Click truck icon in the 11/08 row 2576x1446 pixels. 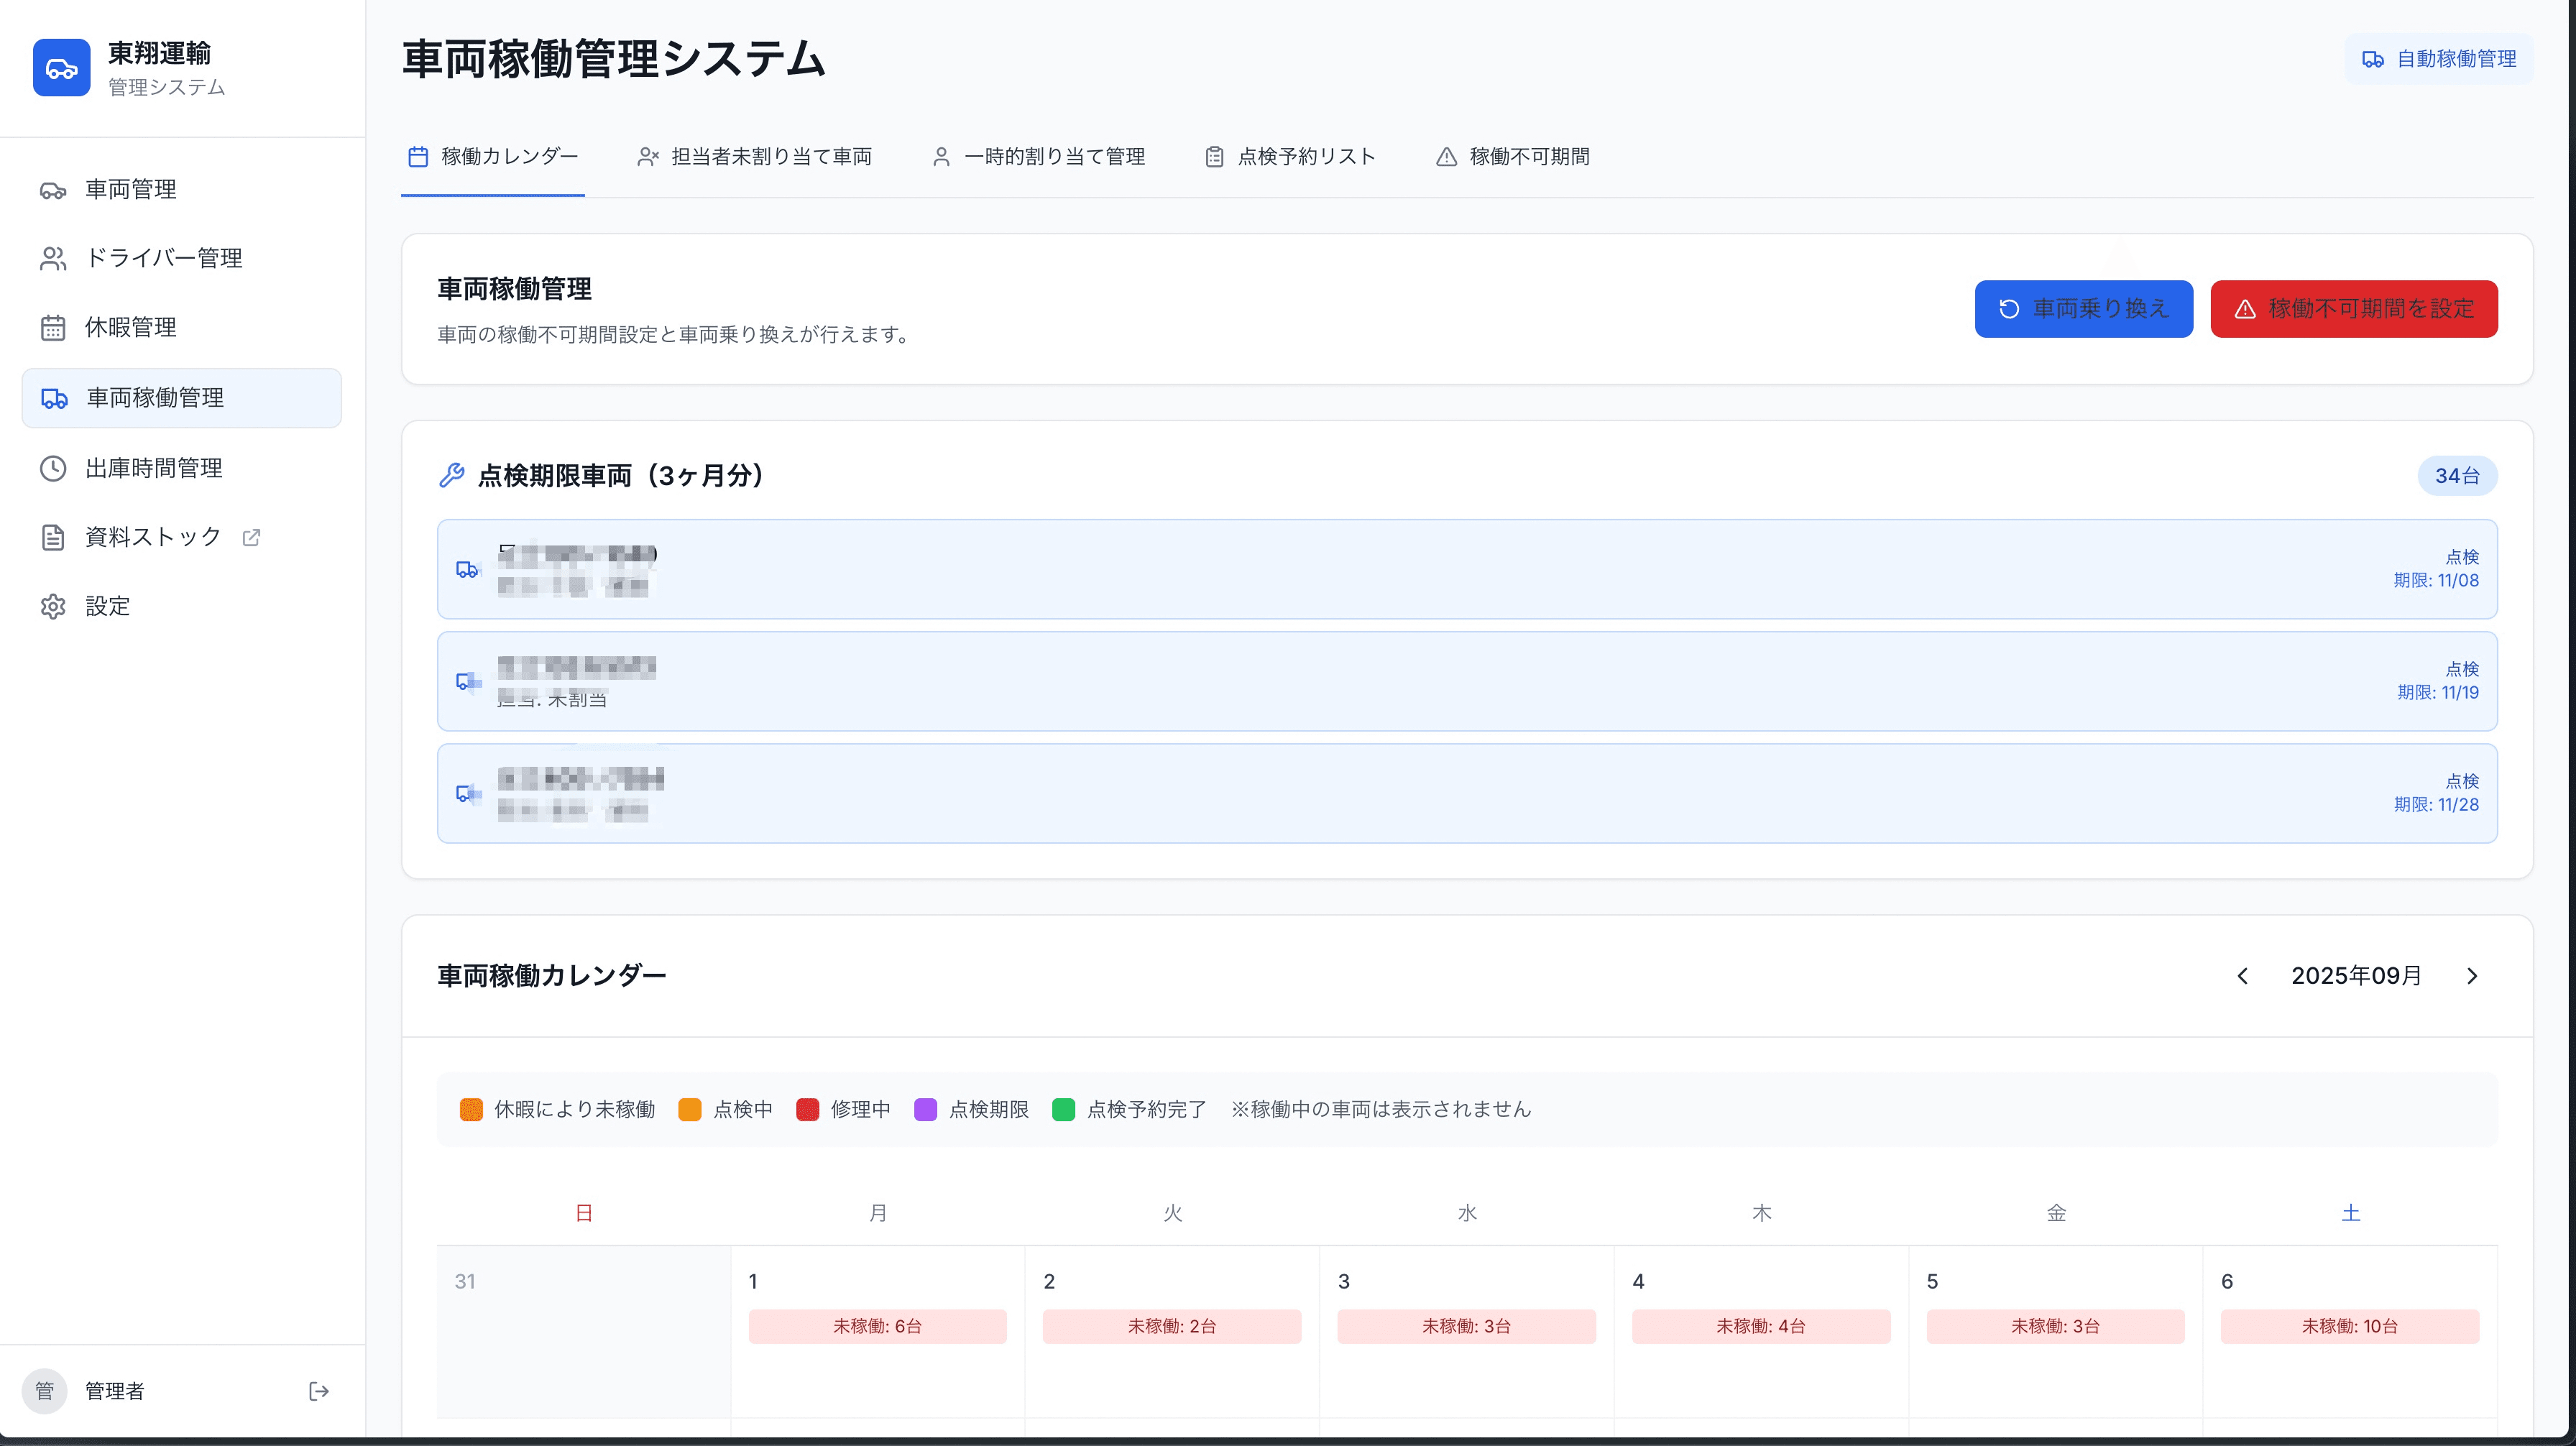point(467,569)
